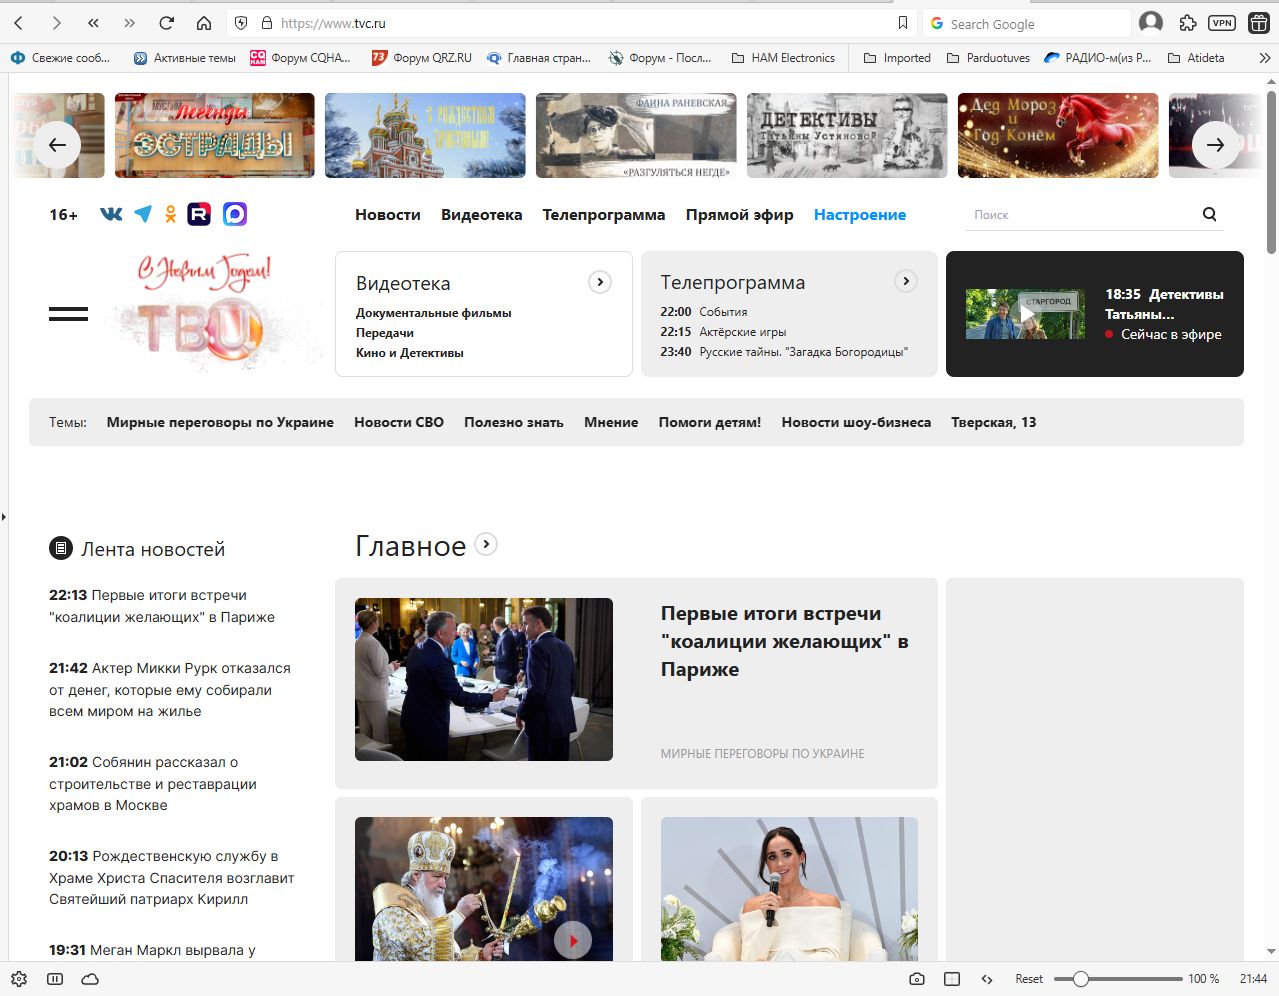Expand the Телепрограмма section arrow

(x=906, y=281)
